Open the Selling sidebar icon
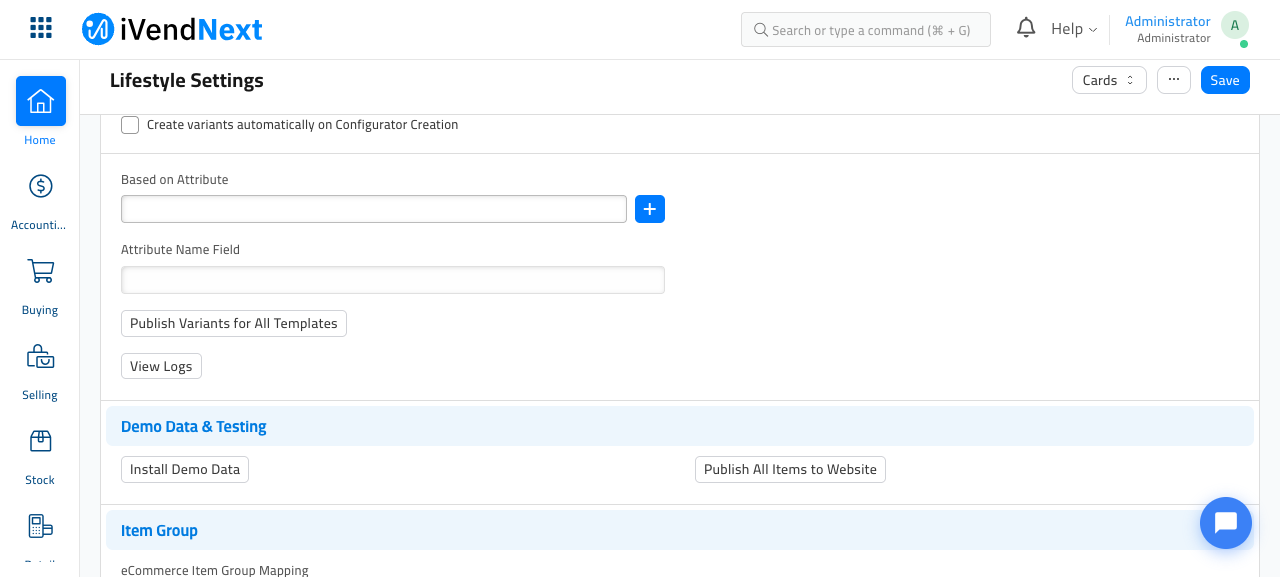Screen dimensions: 1280x577 [x=41, y=356]
